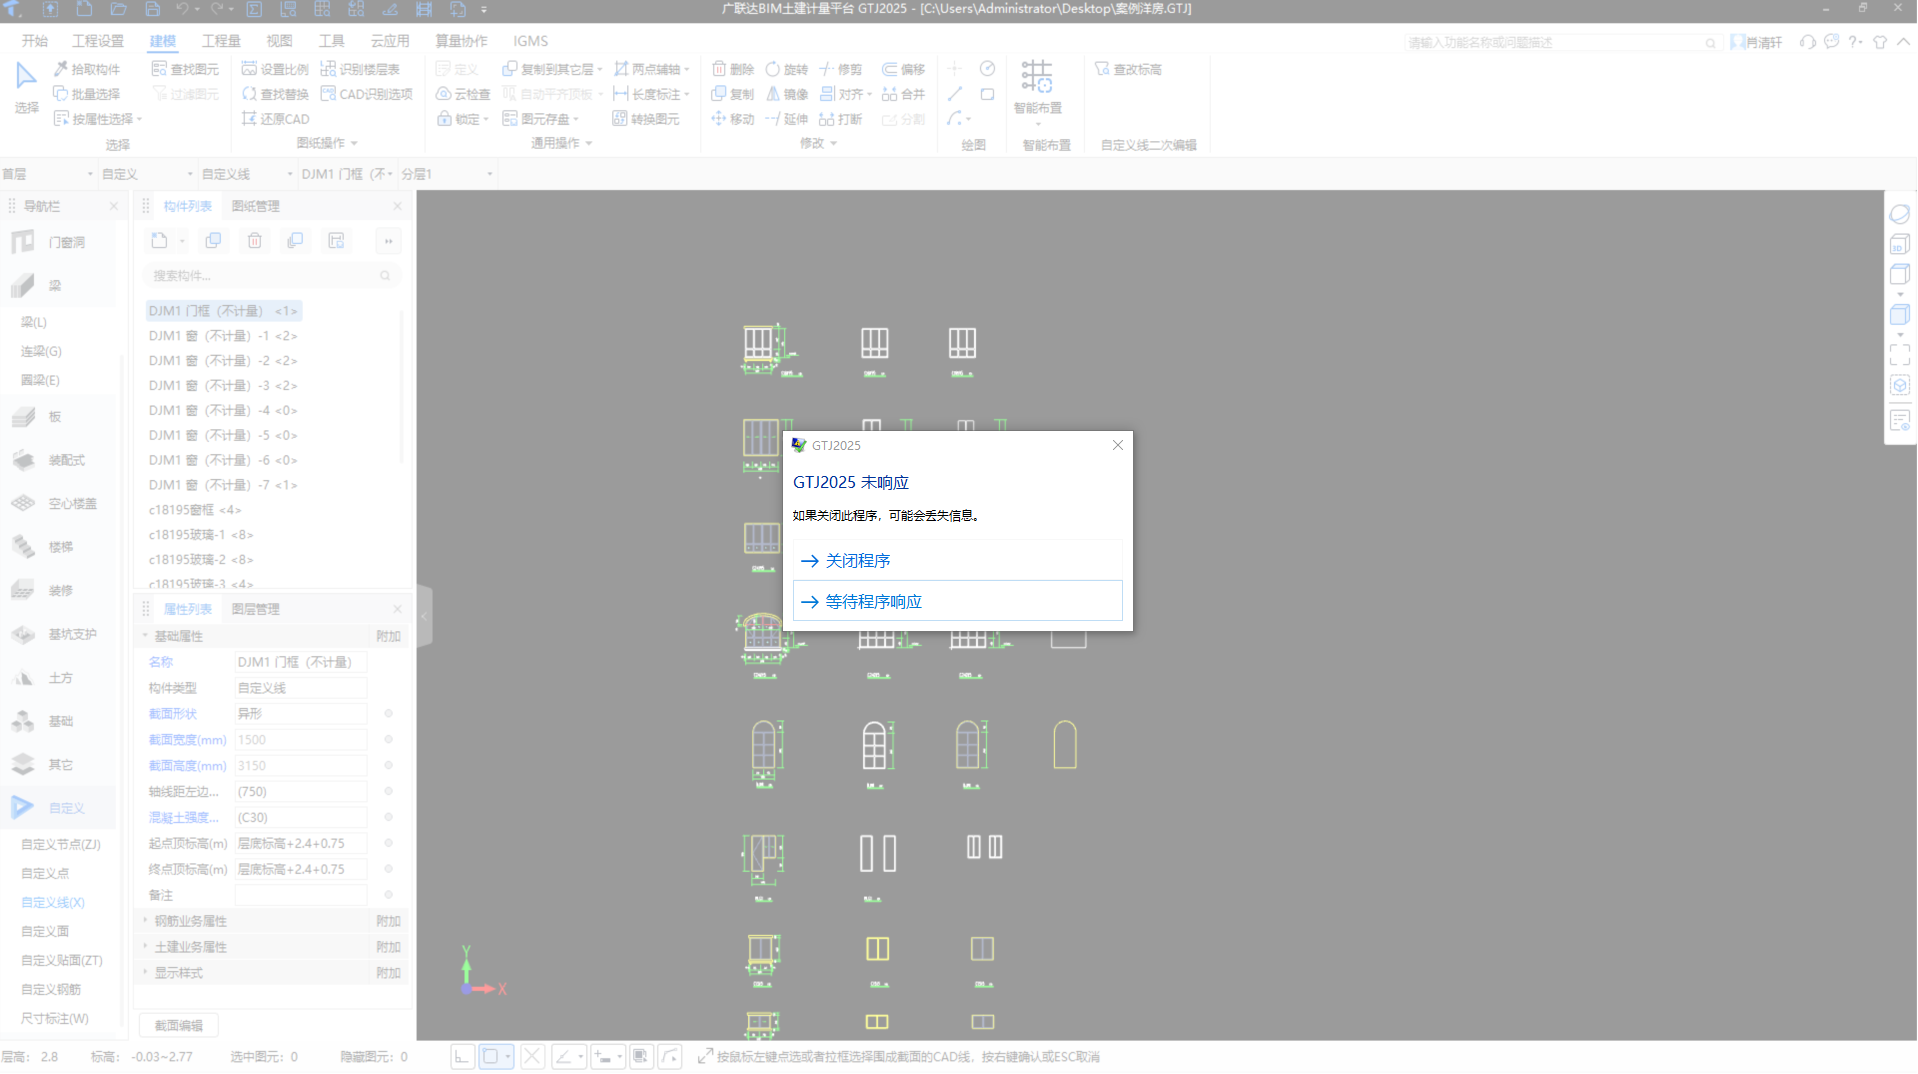Choose 等待程序响应 in the dialog
Viewport: 1918px width, 1074px height.
[x=957, y=601]
